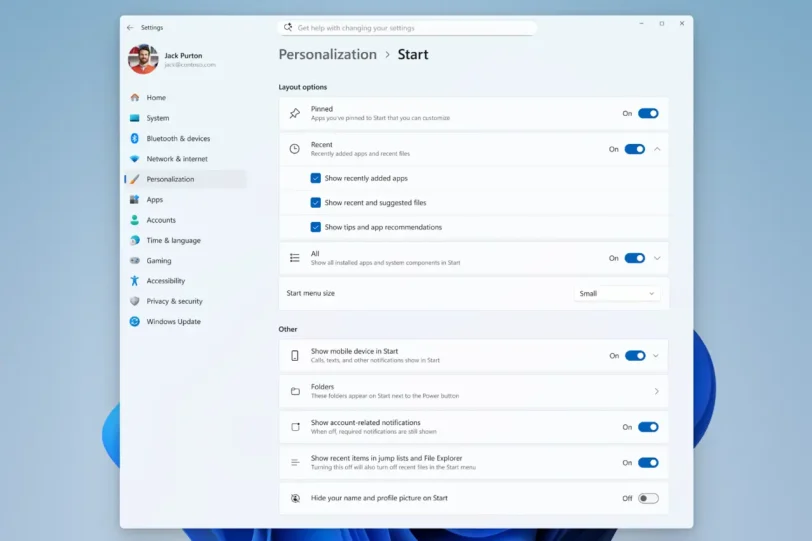Click the account-related notifications icon
812x541 pixels.
pos(295,427)
